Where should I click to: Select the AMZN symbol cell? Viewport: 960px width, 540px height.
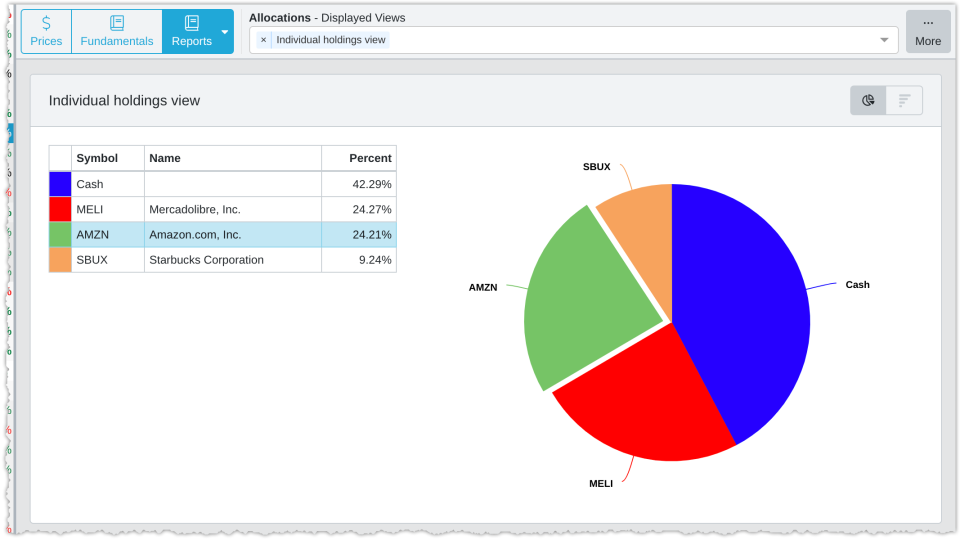[108, 234]
